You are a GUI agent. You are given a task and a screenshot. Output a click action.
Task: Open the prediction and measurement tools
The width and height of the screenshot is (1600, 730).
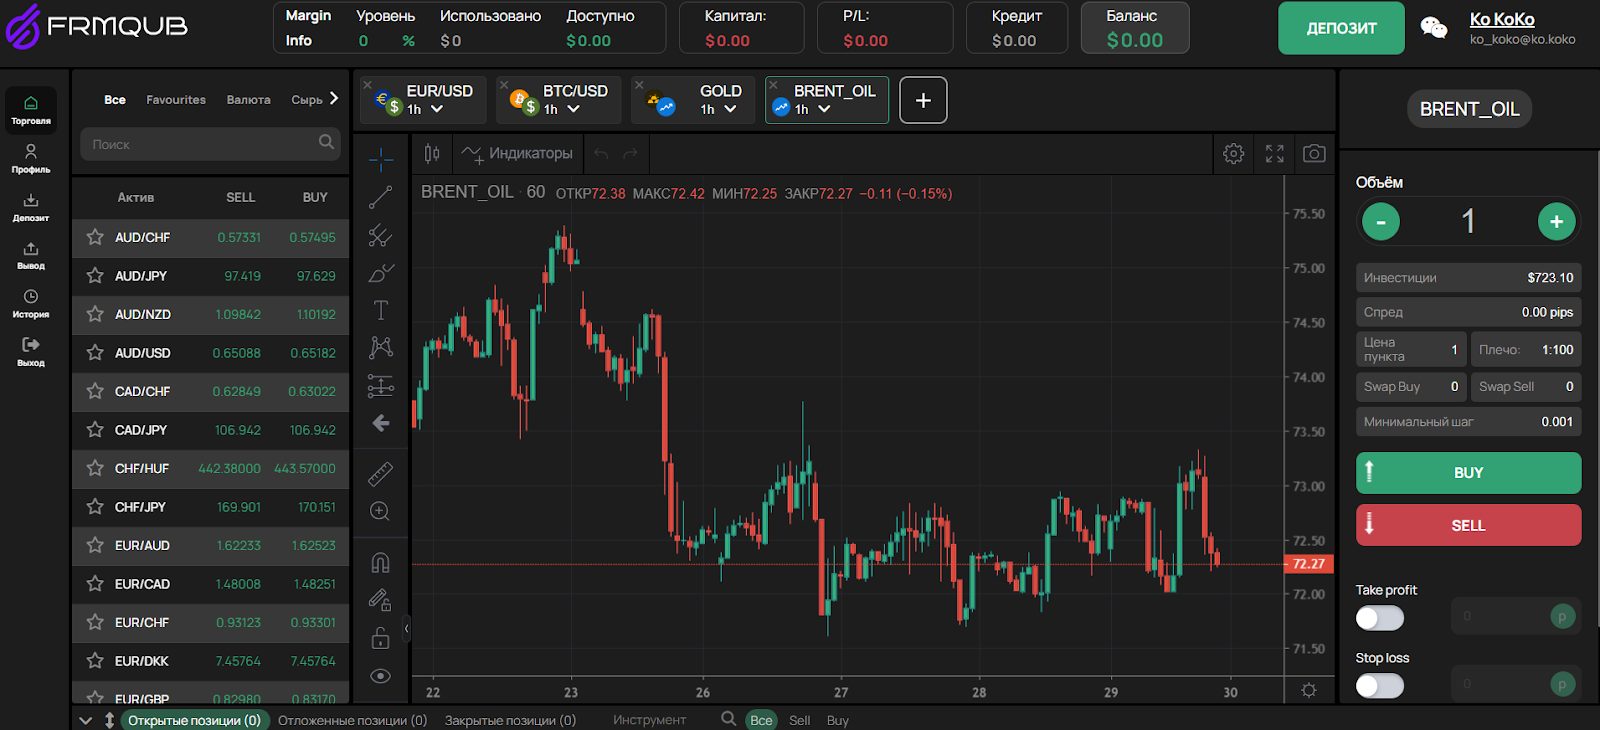tap(381, 385)
